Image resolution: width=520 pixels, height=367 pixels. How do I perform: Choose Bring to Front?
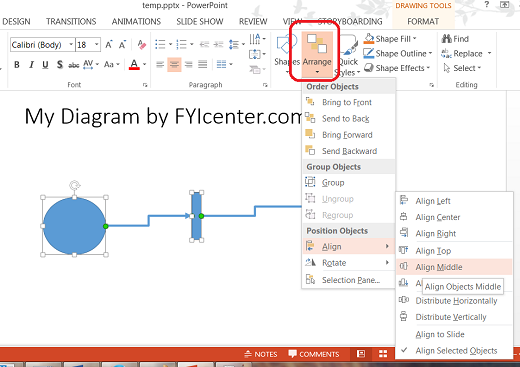coord(348,102)
